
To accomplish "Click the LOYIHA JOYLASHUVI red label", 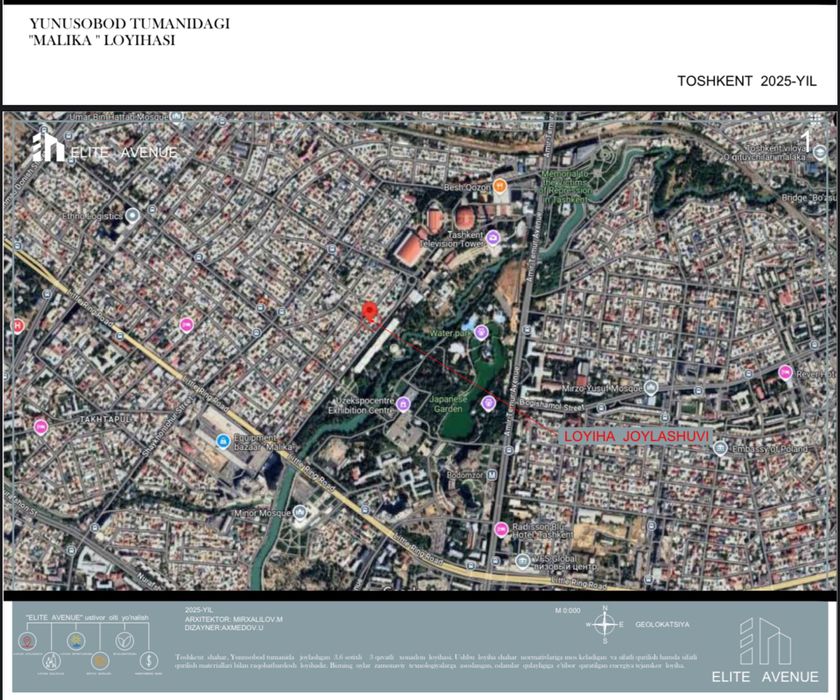I will (636, 436).
